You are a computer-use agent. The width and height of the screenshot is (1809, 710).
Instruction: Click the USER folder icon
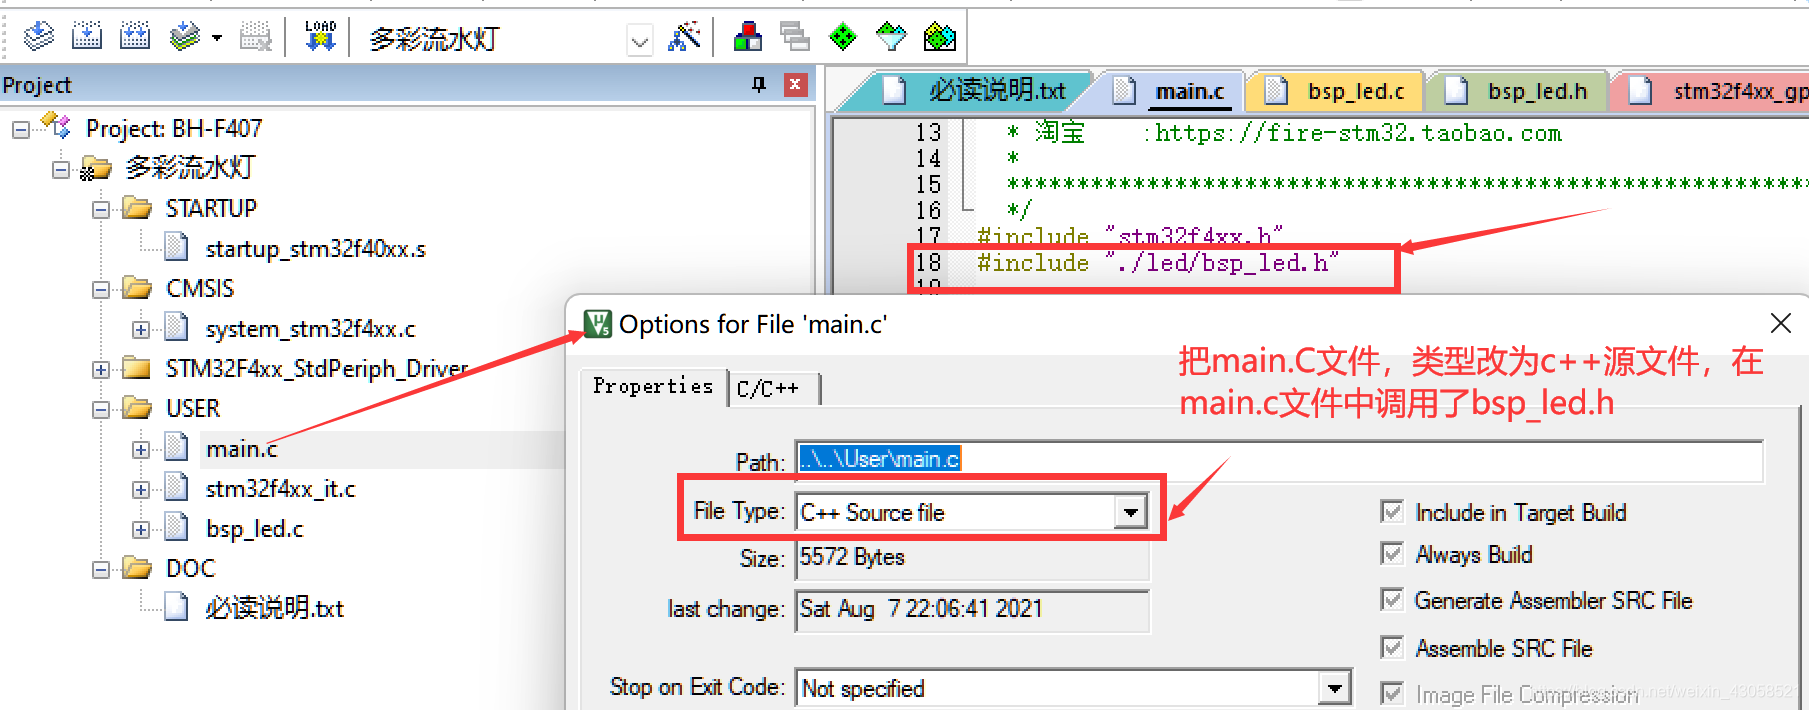click(137, 408)
